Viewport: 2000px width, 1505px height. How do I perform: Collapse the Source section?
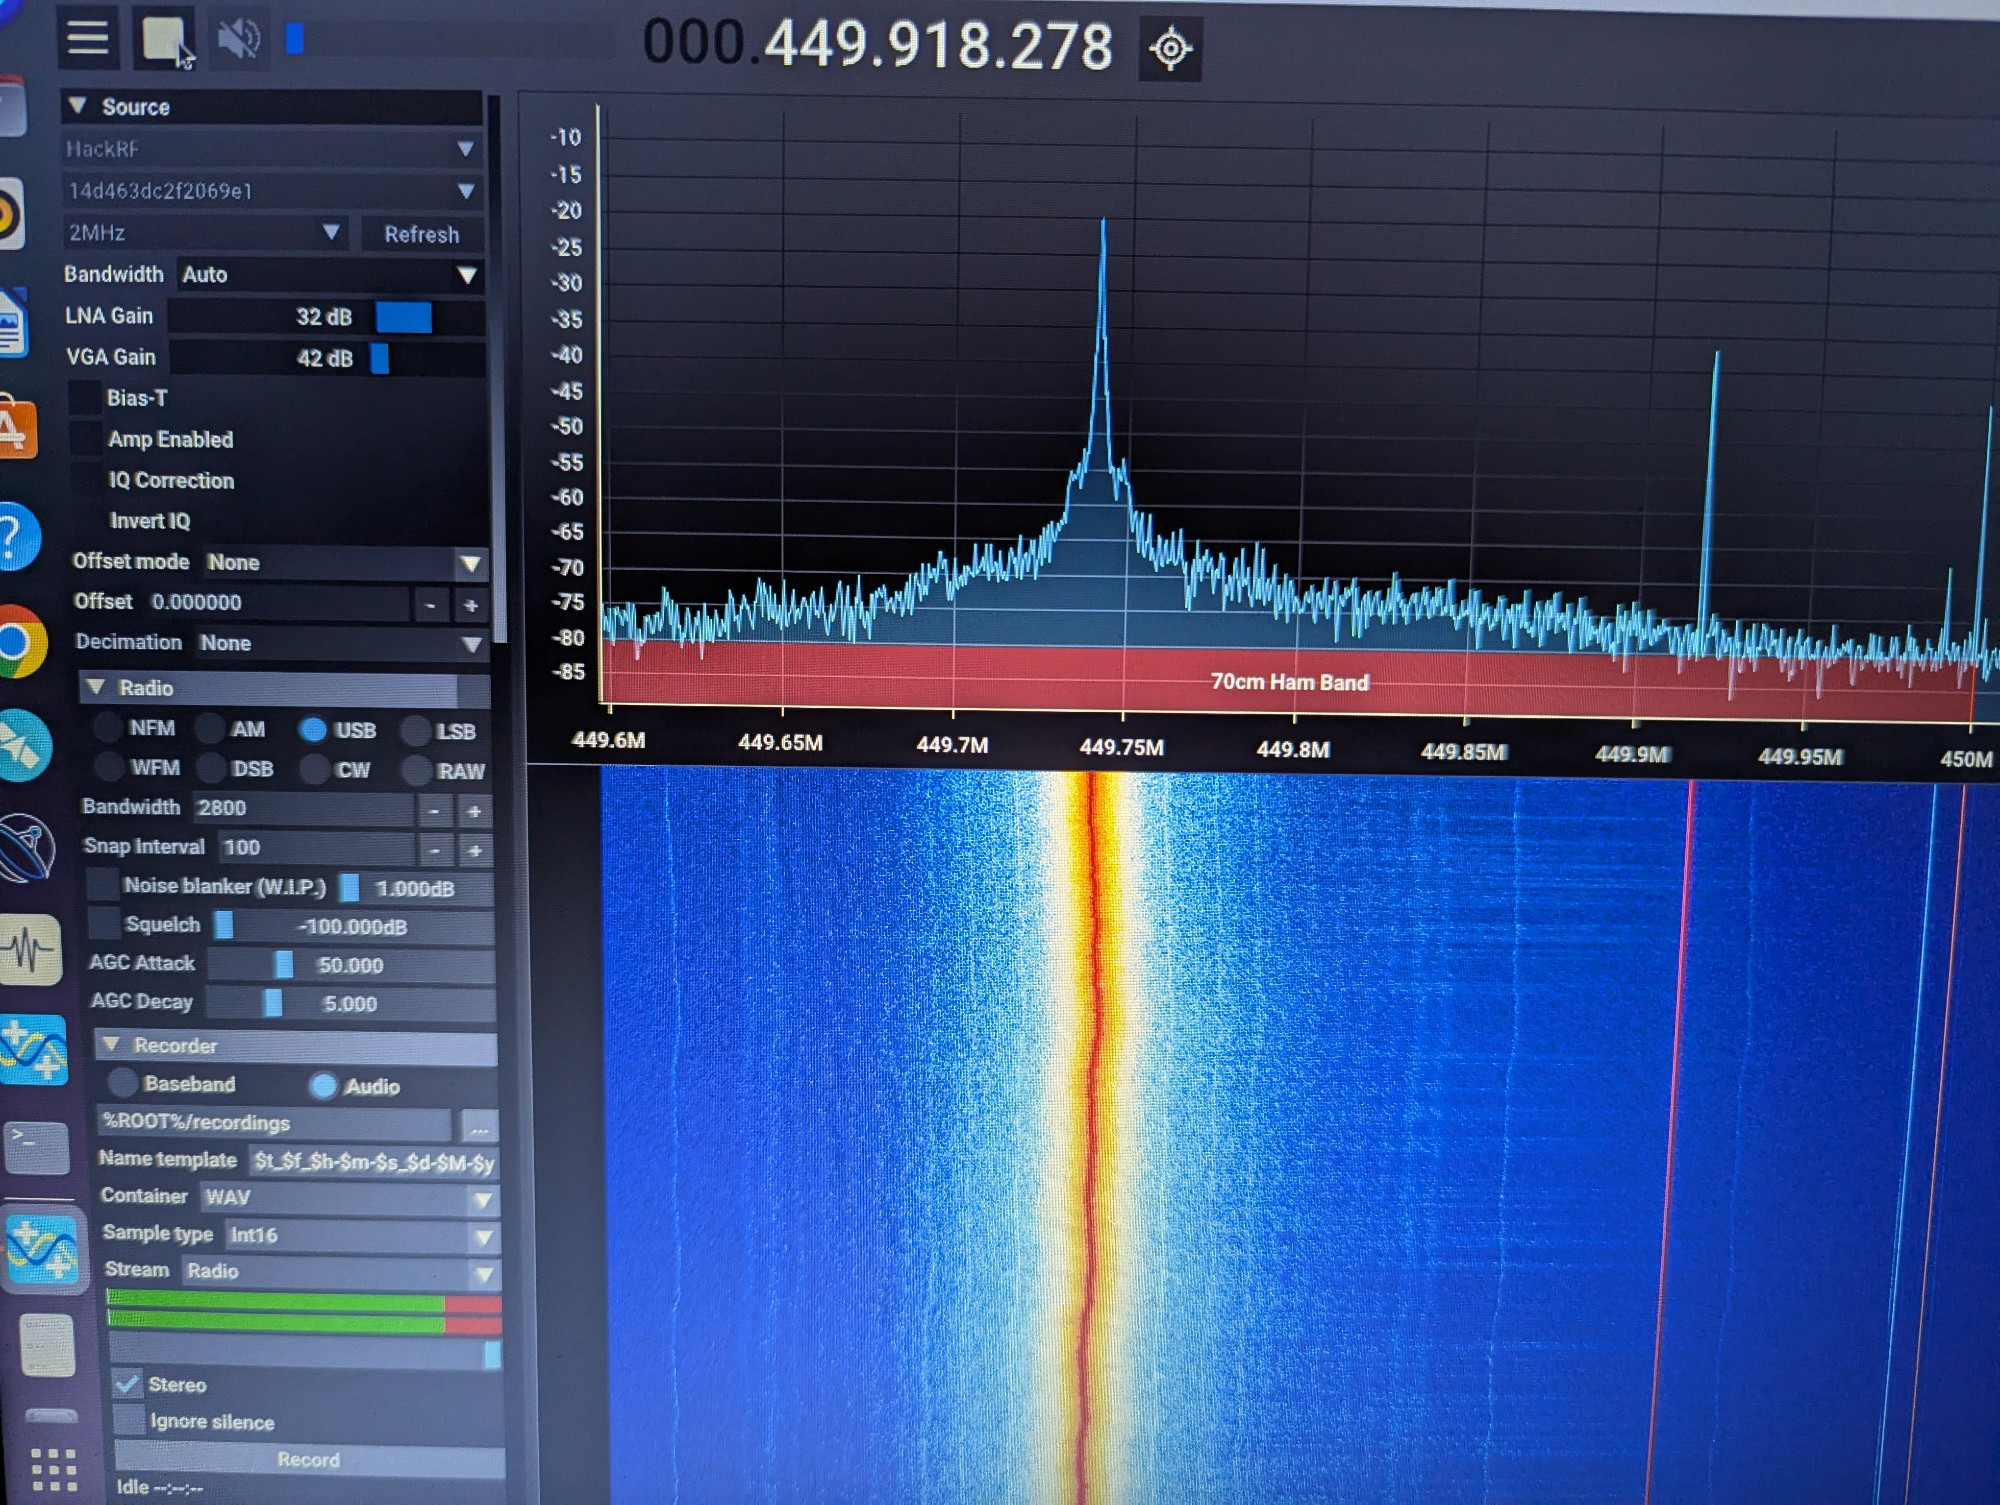point(272,106)
